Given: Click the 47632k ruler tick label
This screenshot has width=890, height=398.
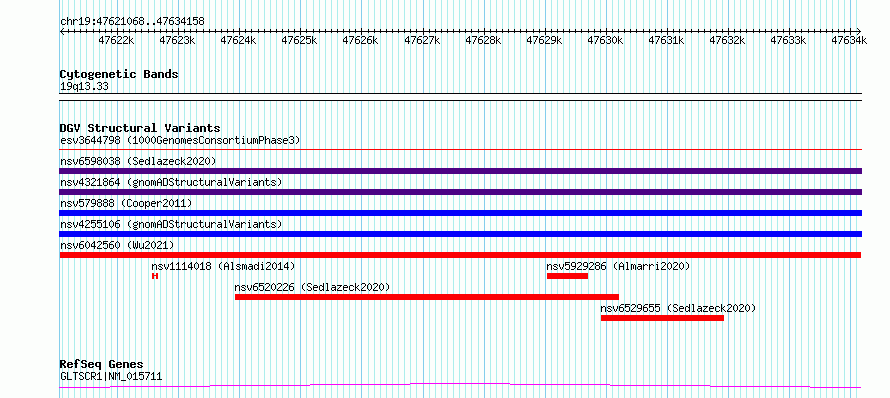Looking at the screenshot, I should click(727, 40).
